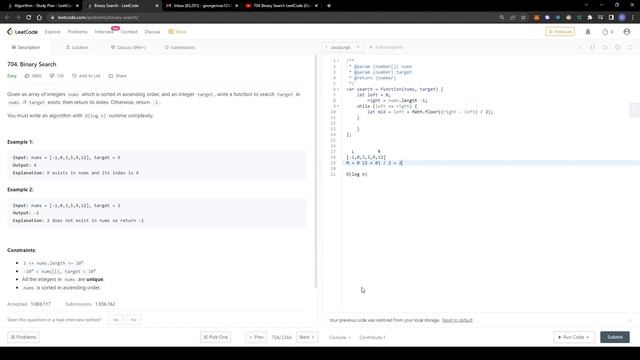The image size is (640, 360).
Task: Click Add to List heart
Action: 86,76
